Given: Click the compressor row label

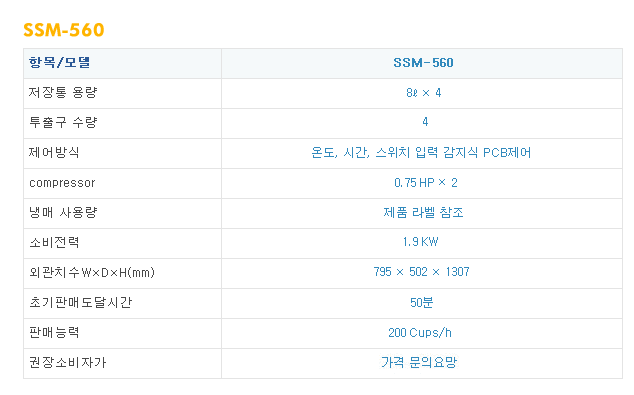Looking at the screenshot, I should point(62,183).
